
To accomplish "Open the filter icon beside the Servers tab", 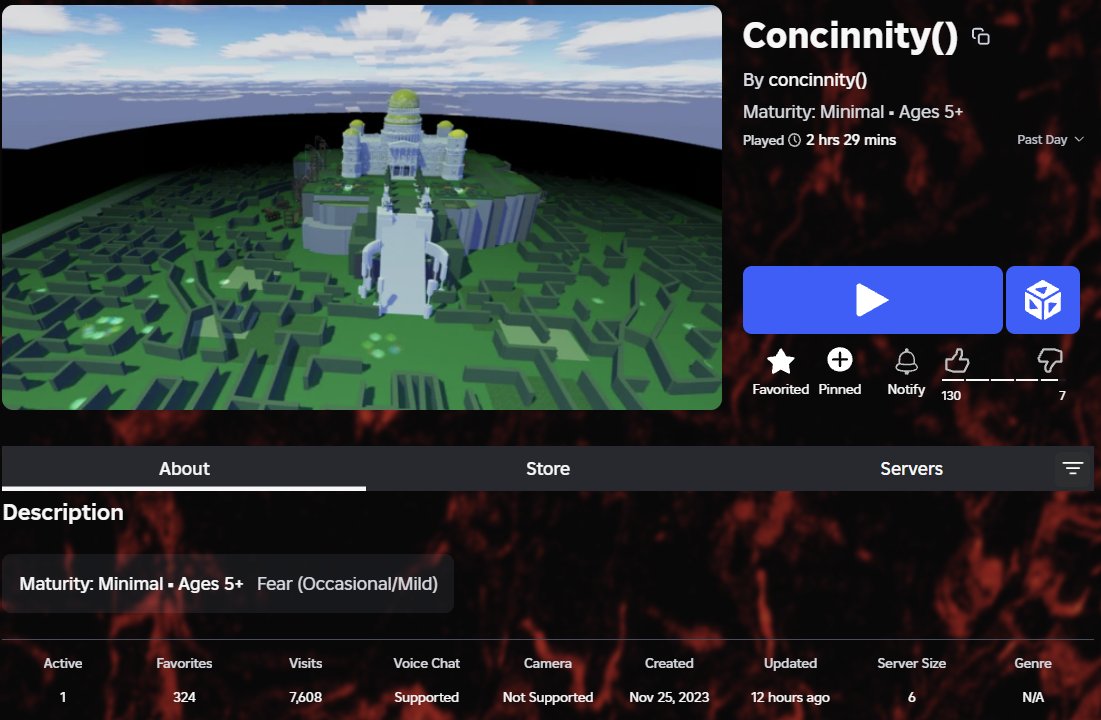I will 1072,469.
